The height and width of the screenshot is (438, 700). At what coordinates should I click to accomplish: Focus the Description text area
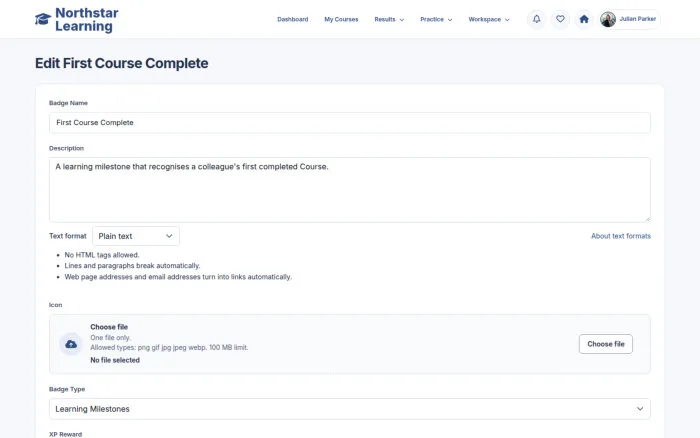pyautogui.click(x=350, y=189)
